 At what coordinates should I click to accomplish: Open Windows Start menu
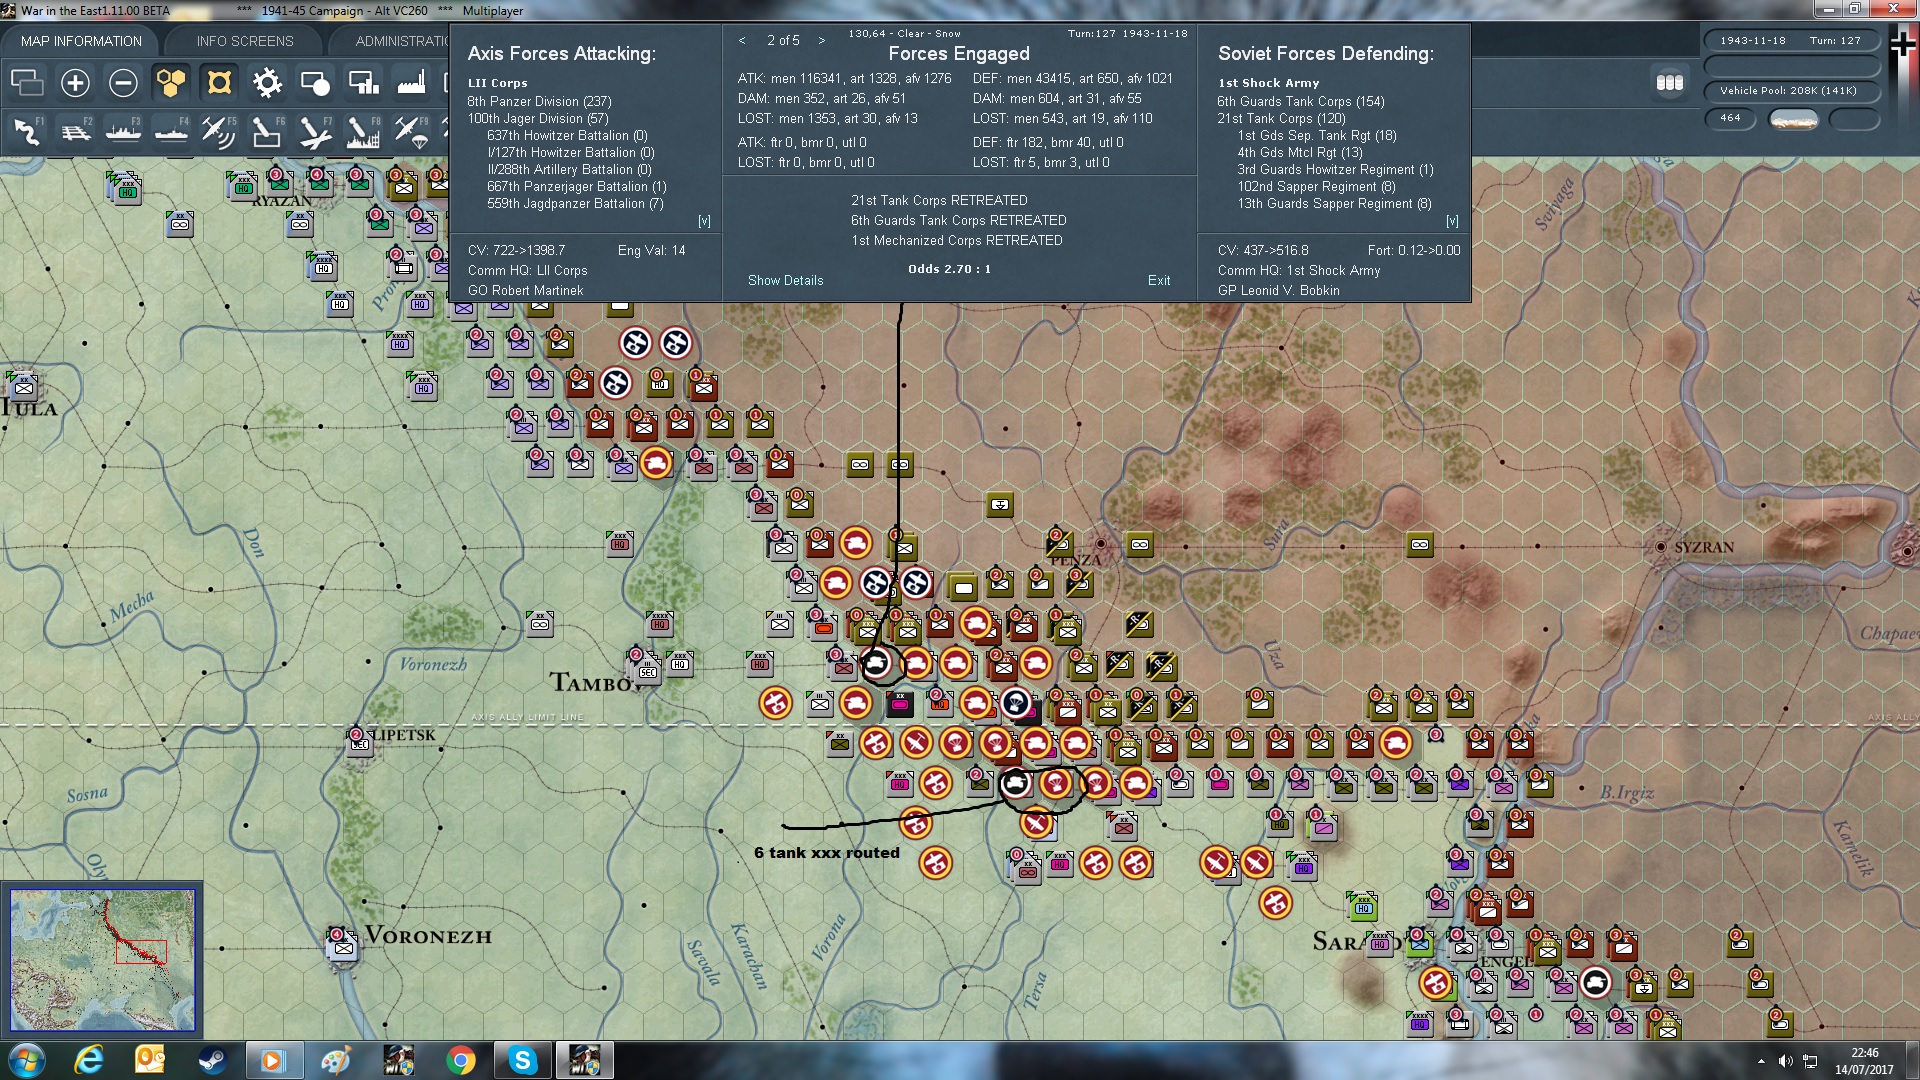point(27,1060)
